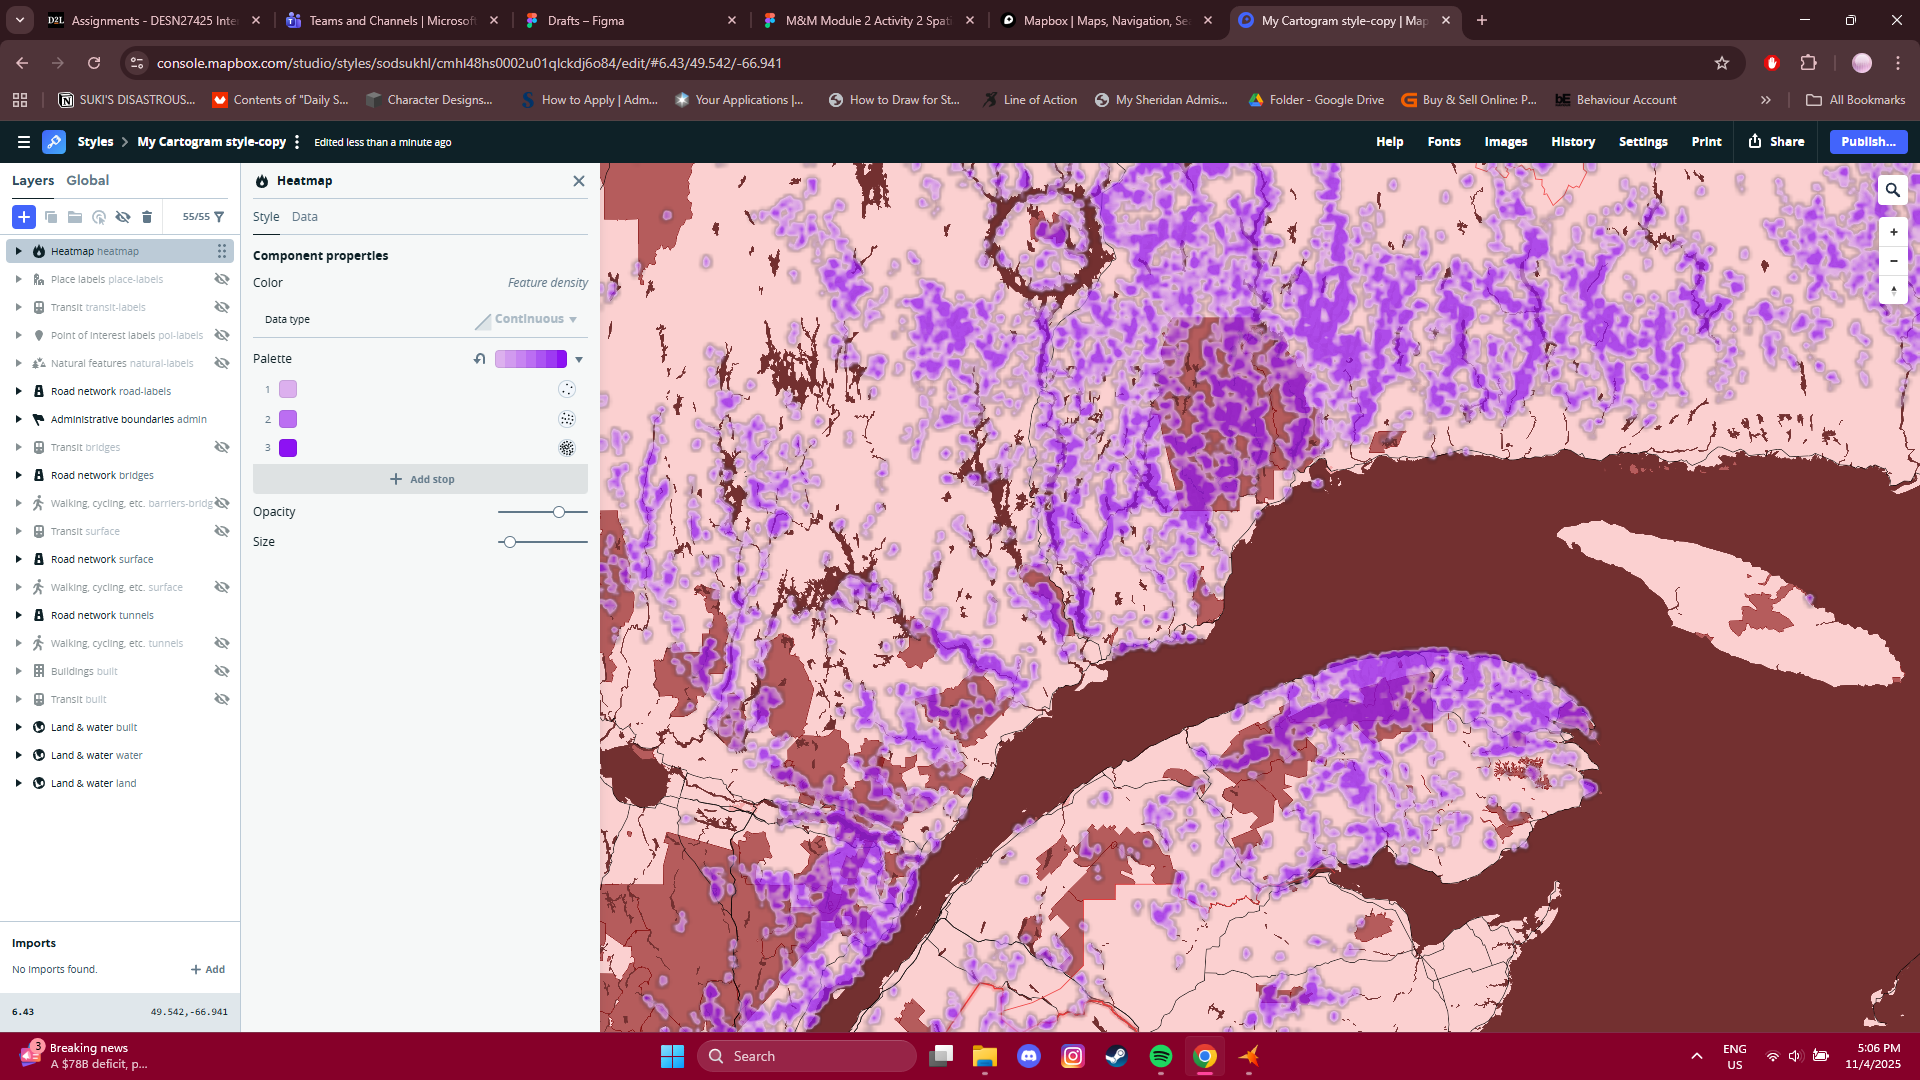Select color stop 3 swatch
Viewport: 1920px width, 1080px height.
[x=289, y=448]
